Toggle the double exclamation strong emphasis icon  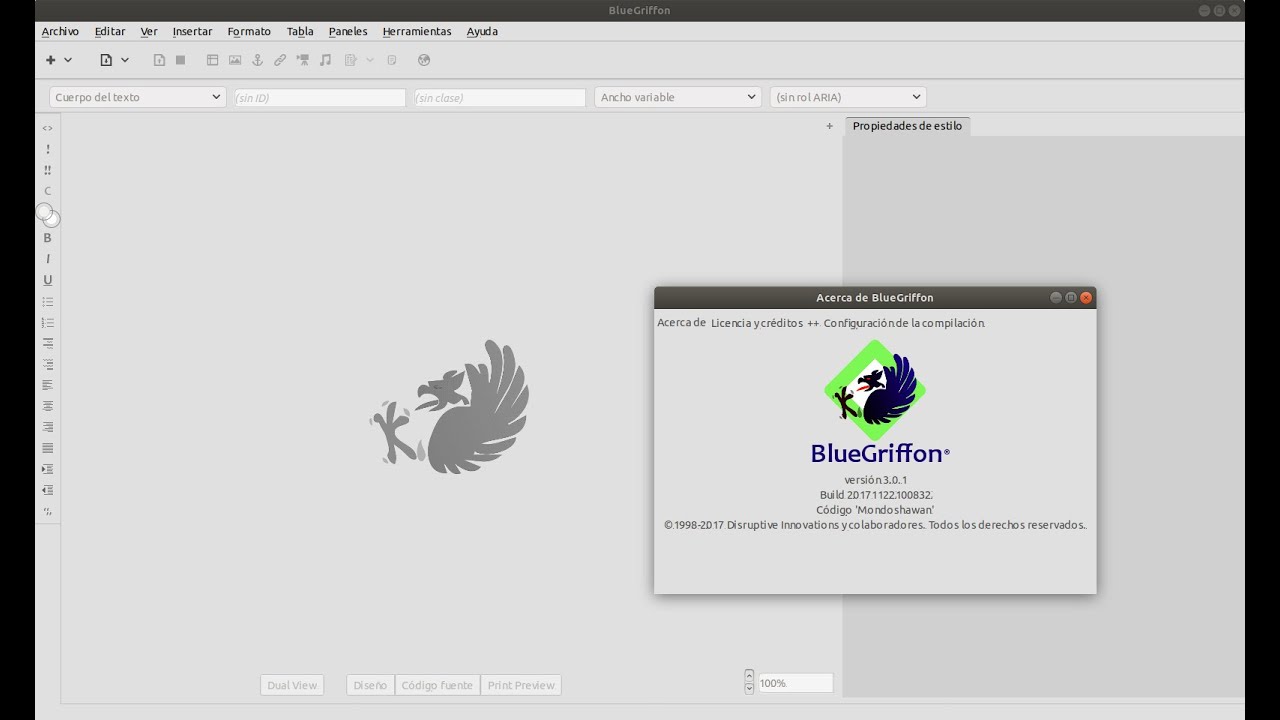point(47,170)
